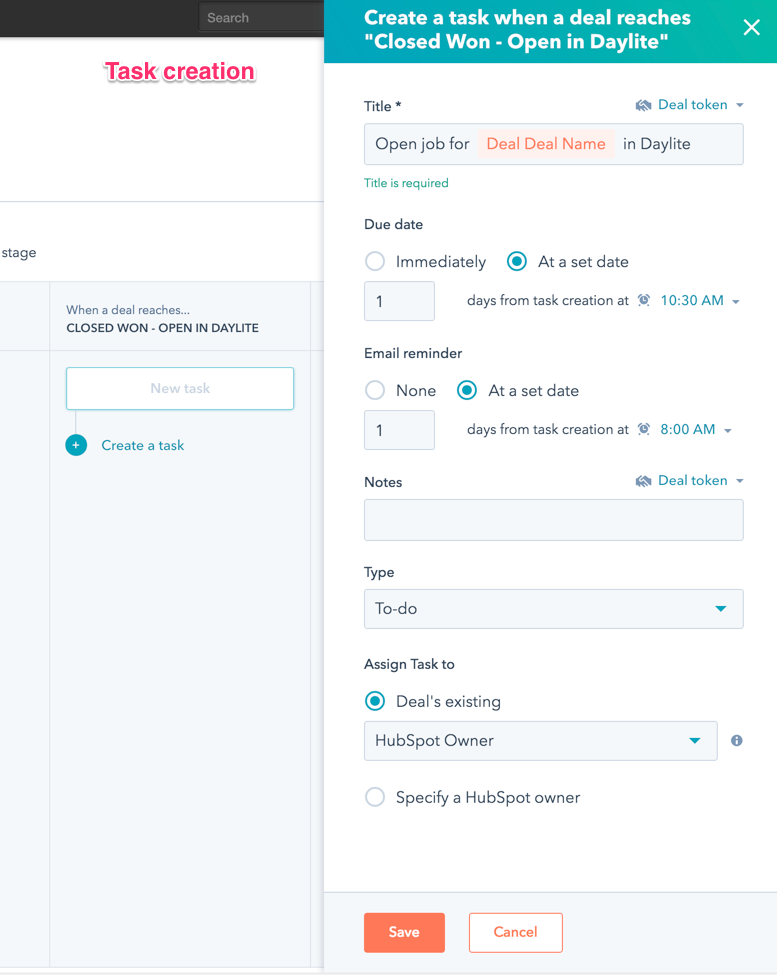Click the handshake icon for Title Deal token
777x975 pixels.
point(644,105)
